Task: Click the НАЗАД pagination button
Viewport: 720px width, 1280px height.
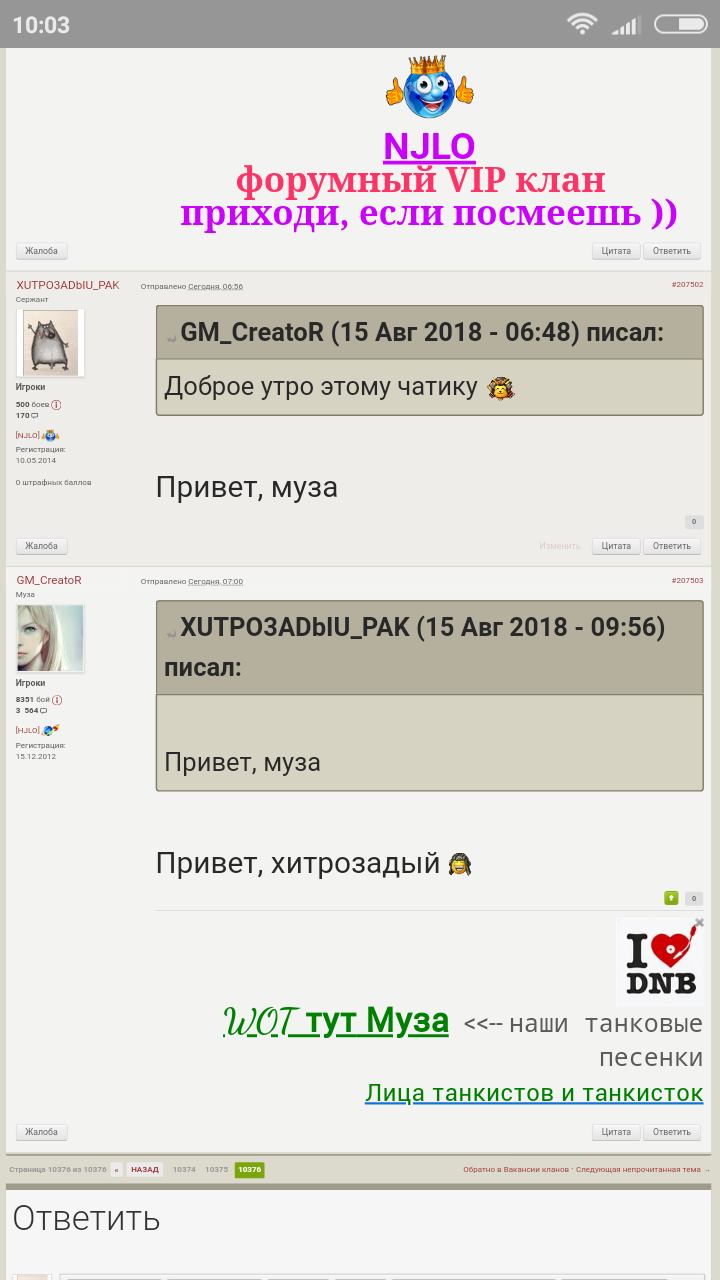Action: point(145,1169)
